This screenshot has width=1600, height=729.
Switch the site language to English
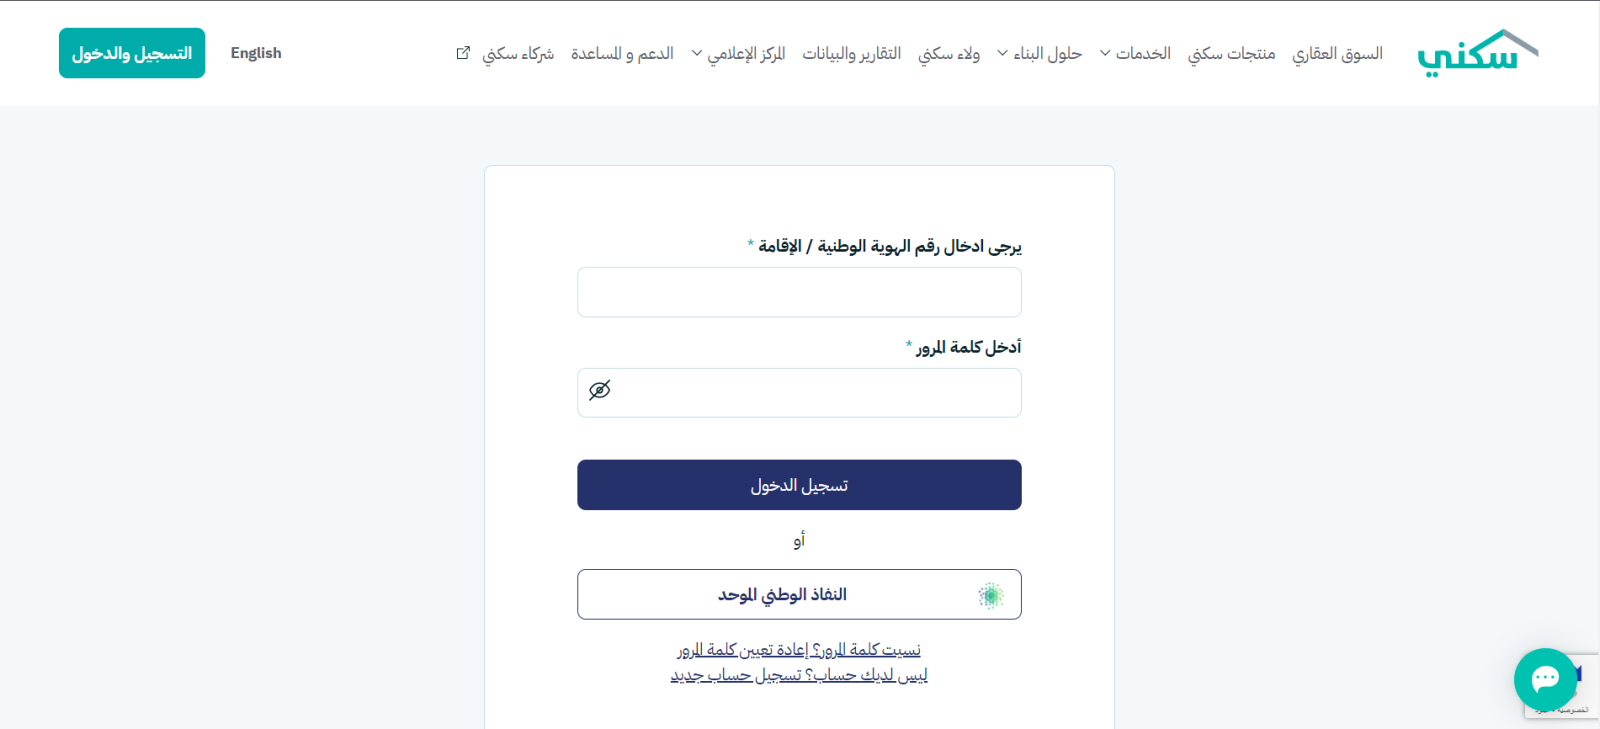[x=256, y=53]
